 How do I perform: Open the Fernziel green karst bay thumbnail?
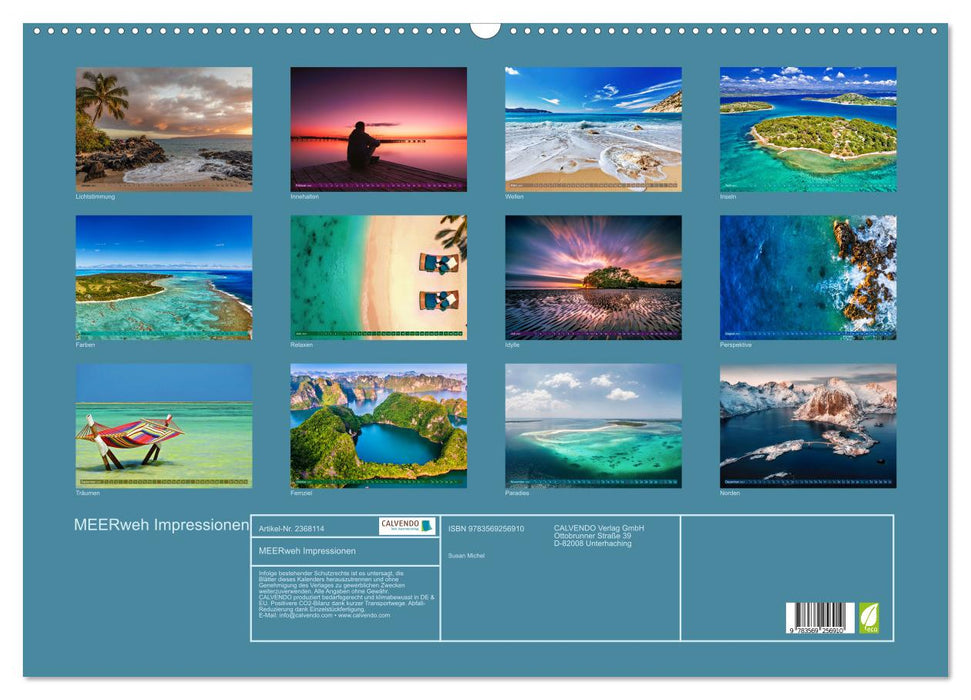click(378, 426)
